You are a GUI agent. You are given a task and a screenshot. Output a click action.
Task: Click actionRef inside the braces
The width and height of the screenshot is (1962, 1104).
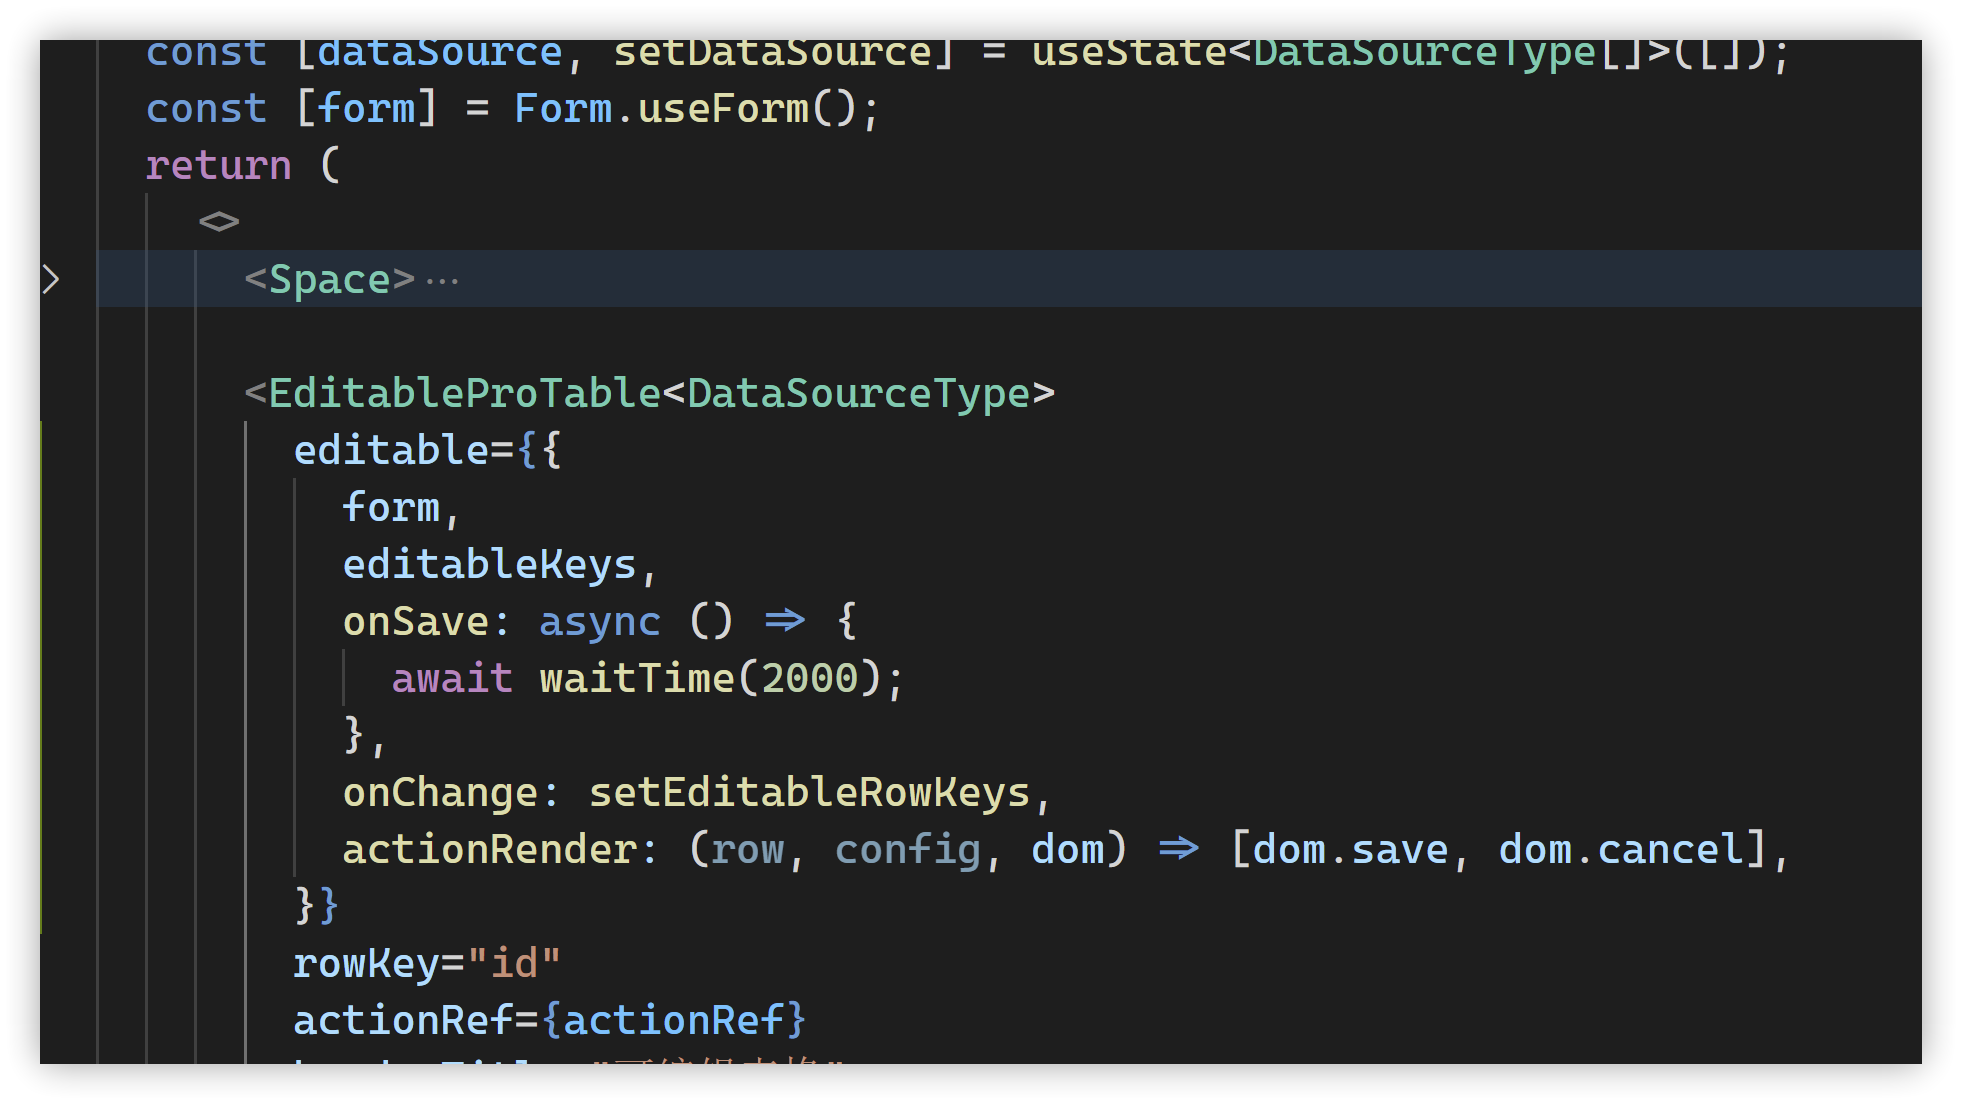point(673,1020)
